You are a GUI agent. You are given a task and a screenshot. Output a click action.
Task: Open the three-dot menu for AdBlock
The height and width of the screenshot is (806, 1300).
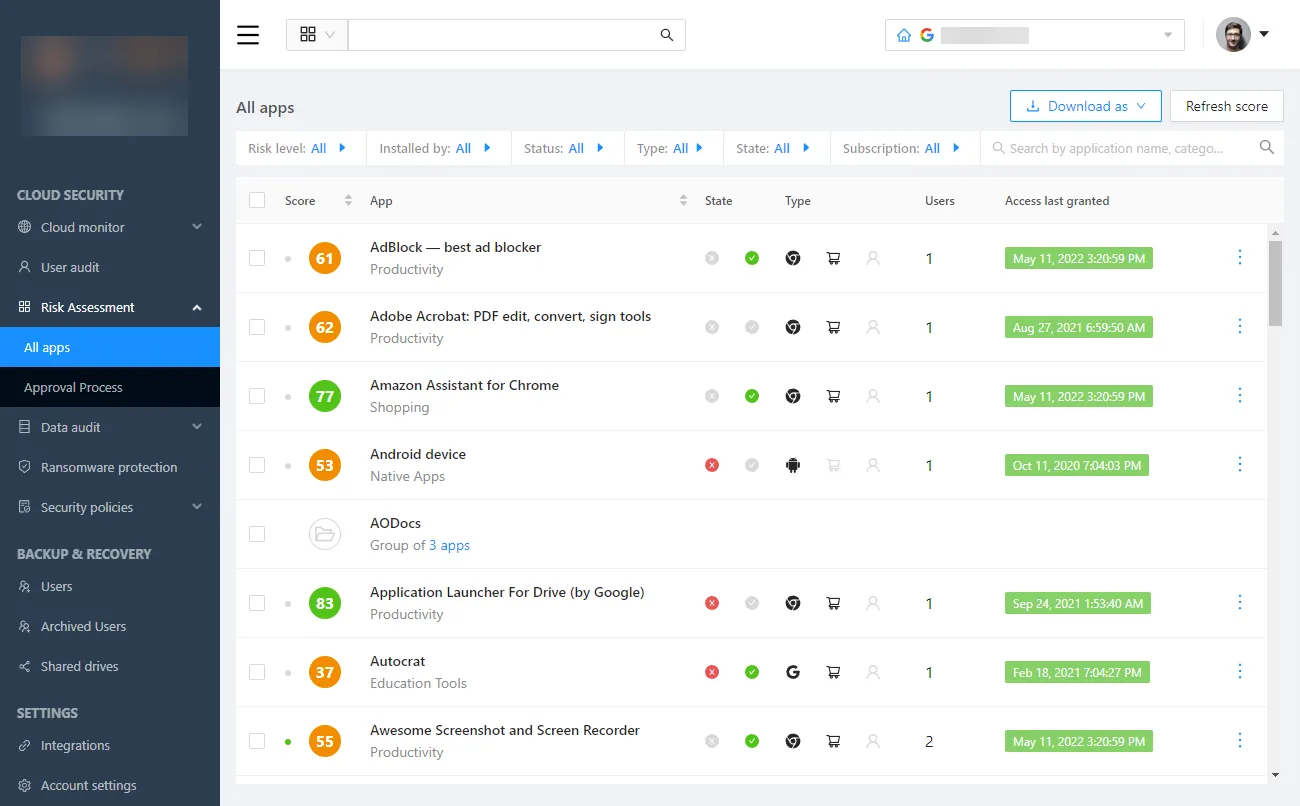(x=1240, y=257)
